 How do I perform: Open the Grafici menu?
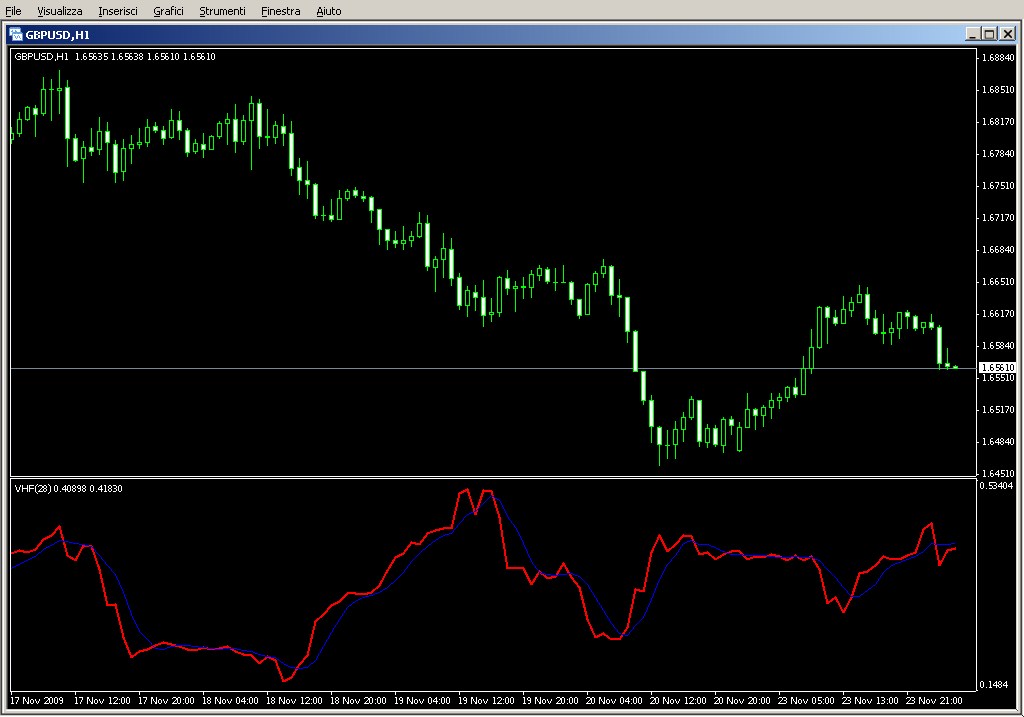tap(168, 11)
